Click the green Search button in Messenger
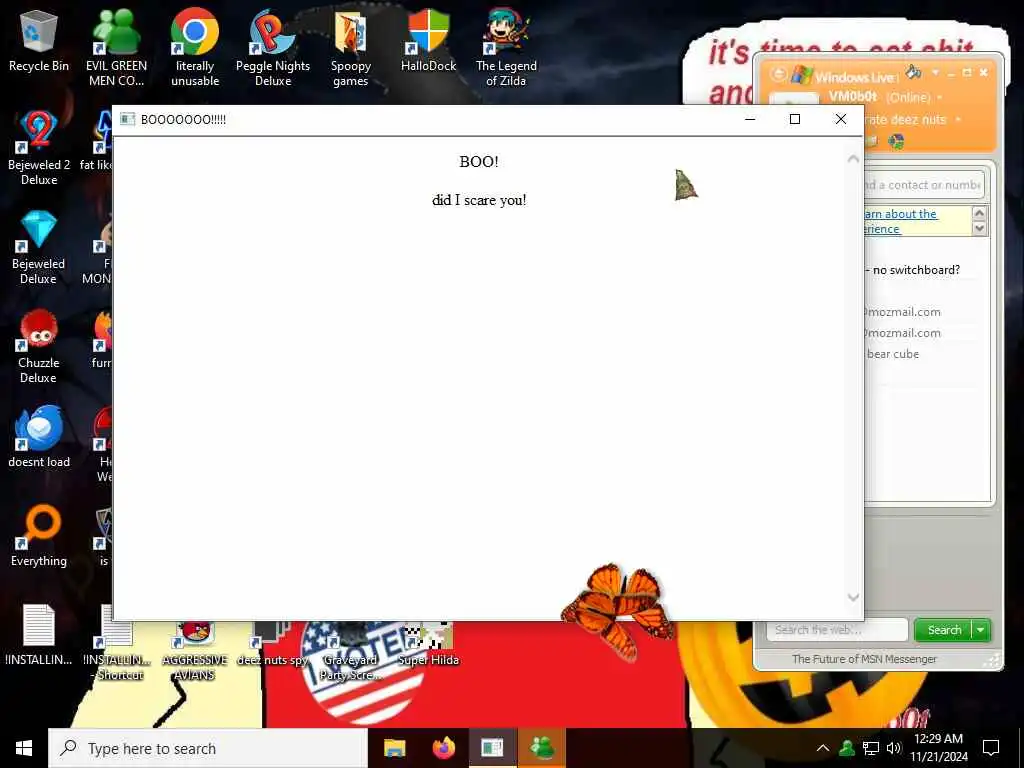Image resolution: width=1024 pixels, height=768 pixels. pos(944,630)
